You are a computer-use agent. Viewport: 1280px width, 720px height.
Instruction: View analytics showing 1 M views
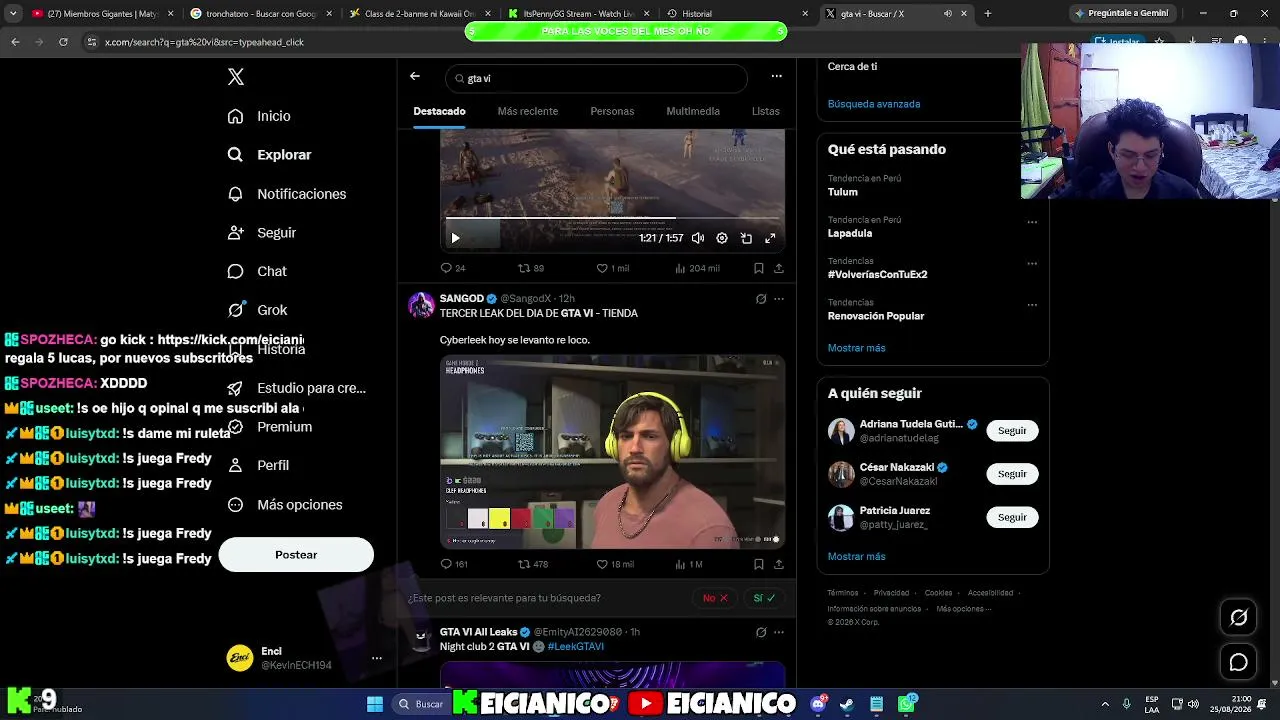click(x=689, y=564)
